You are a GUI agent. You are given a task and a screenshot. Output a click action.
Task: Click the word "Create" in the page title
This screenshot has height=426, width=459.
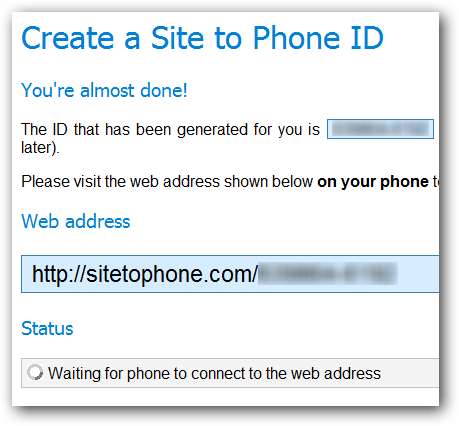pyautogui.click(x=68, y=38)
